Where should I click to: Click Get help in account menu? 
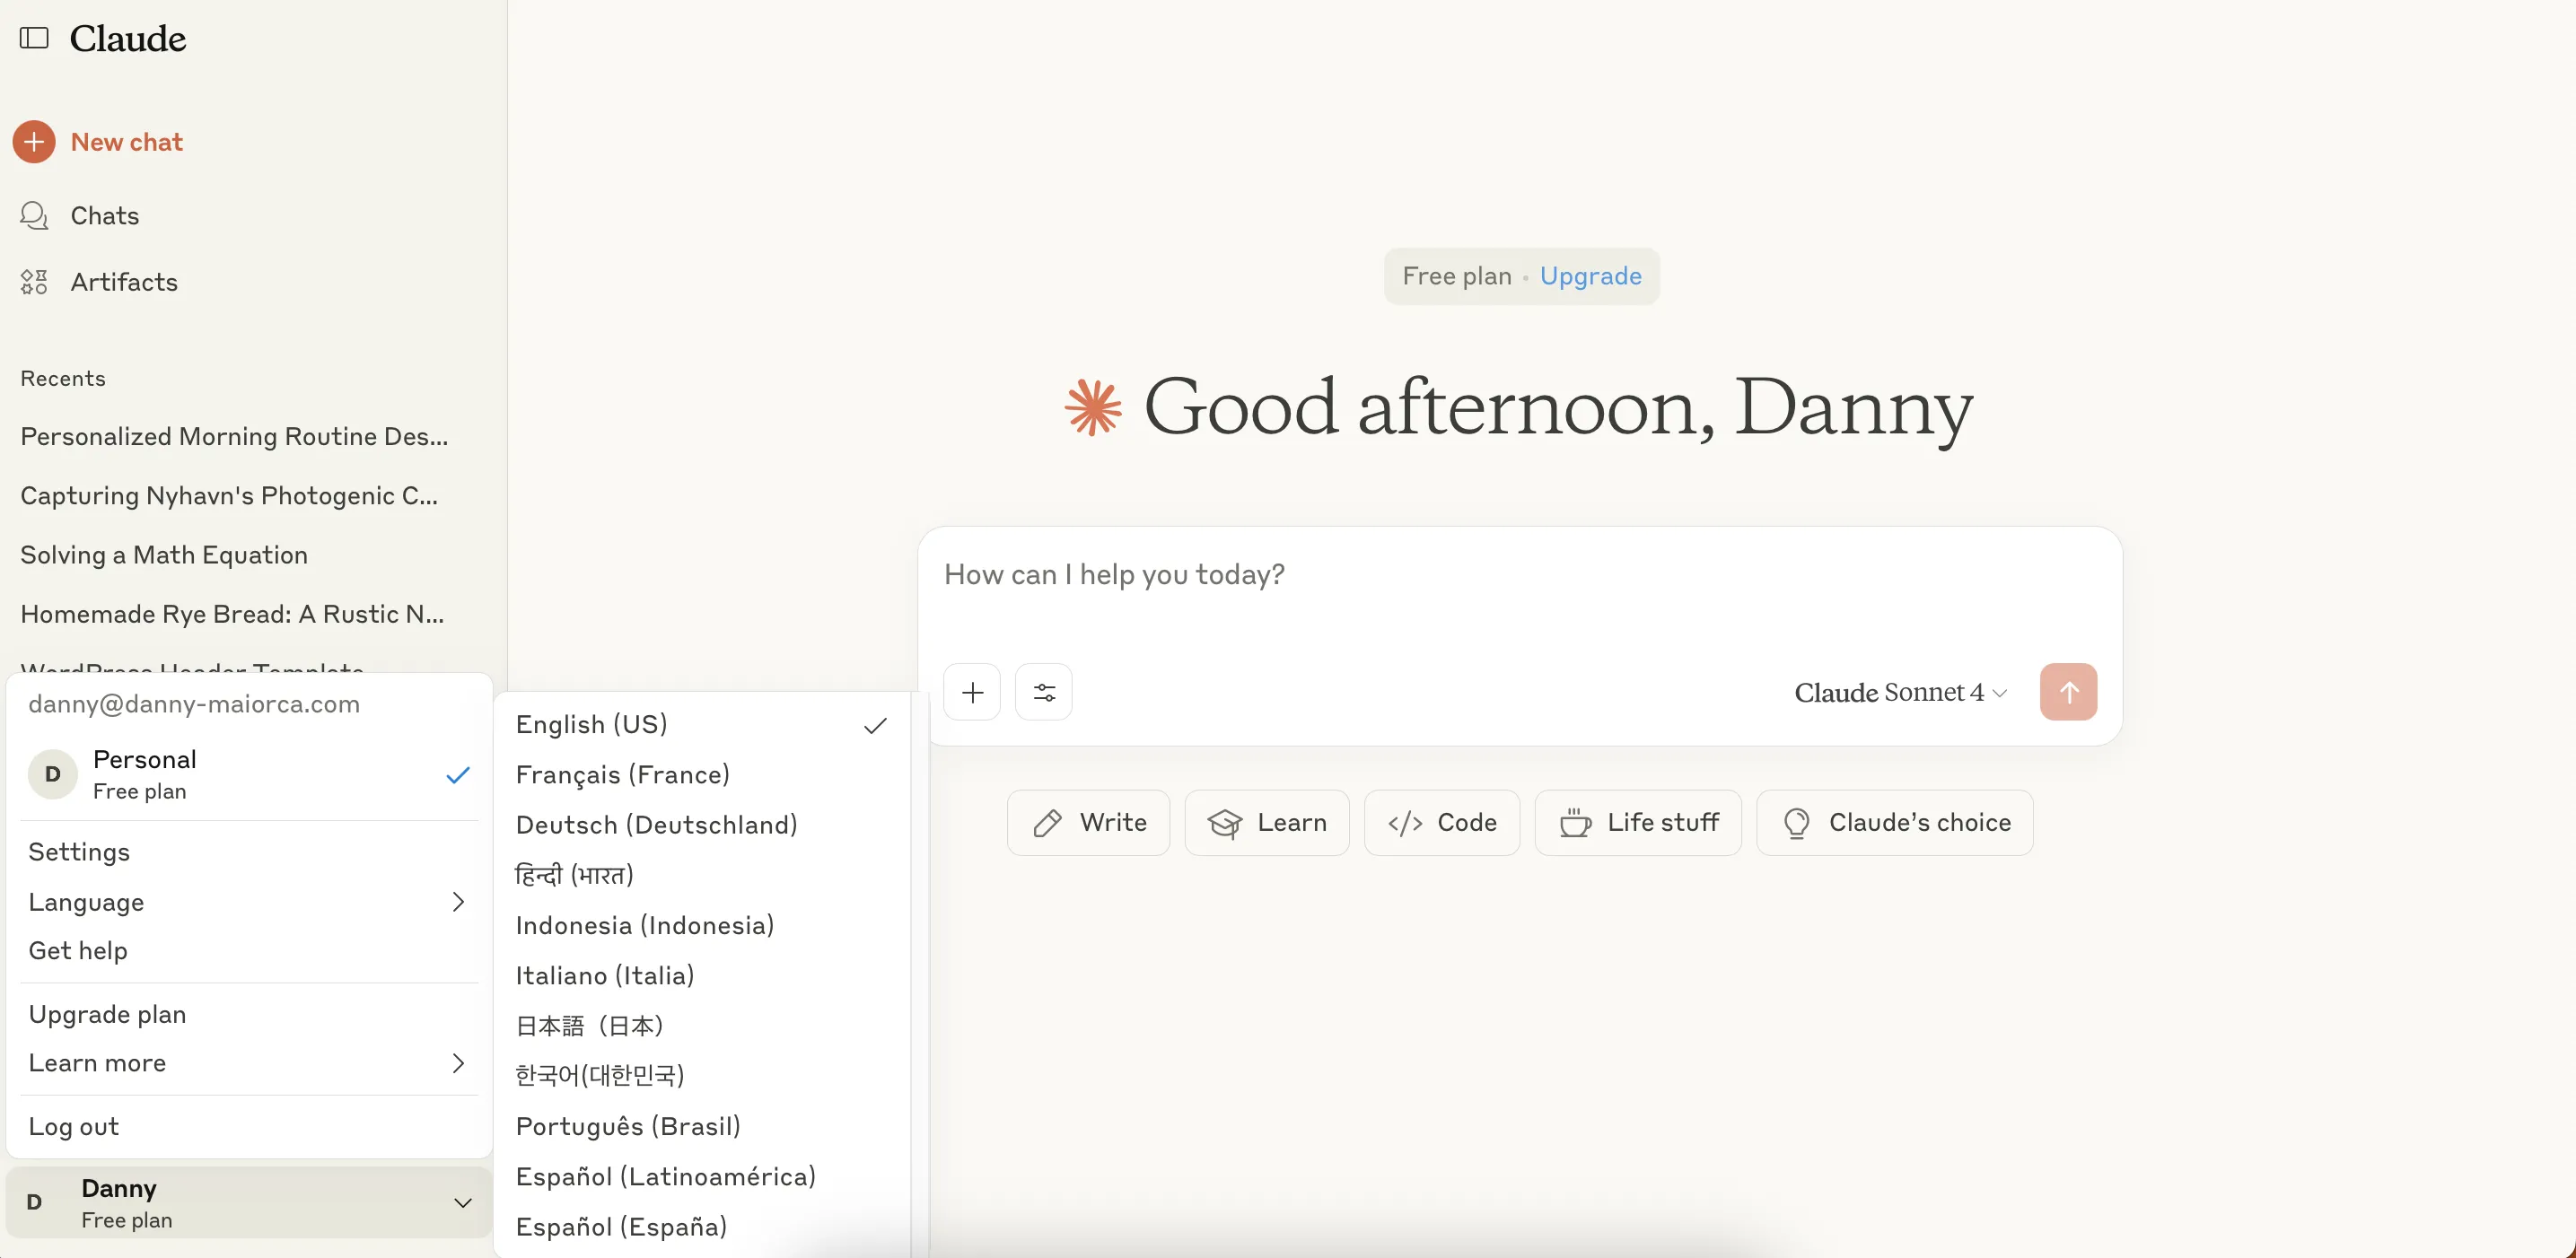[x=249, y=951]
